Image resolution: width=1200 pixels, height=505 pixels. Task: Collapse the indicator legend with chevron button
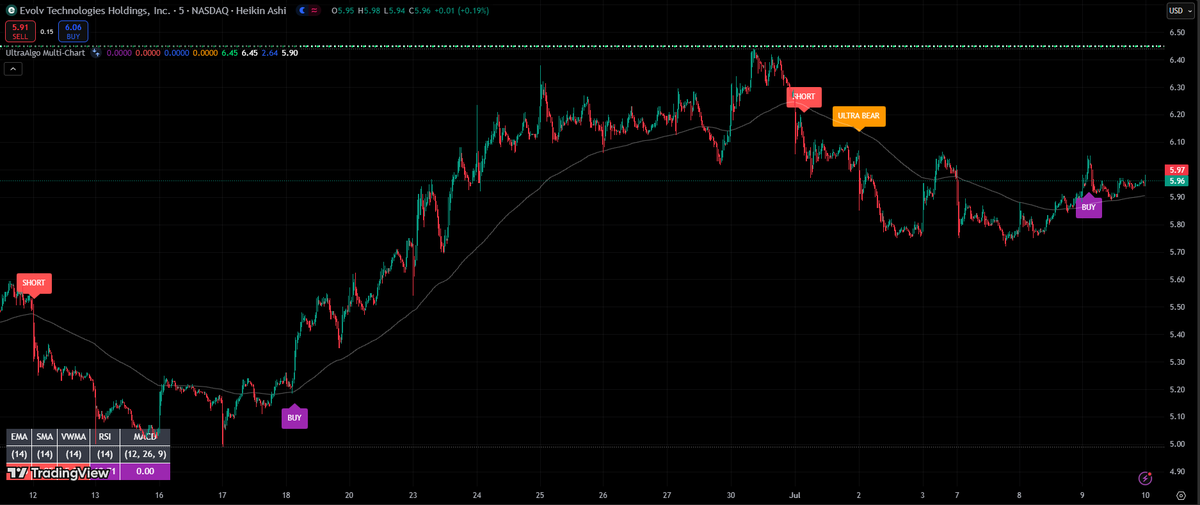tap(13, 69)
